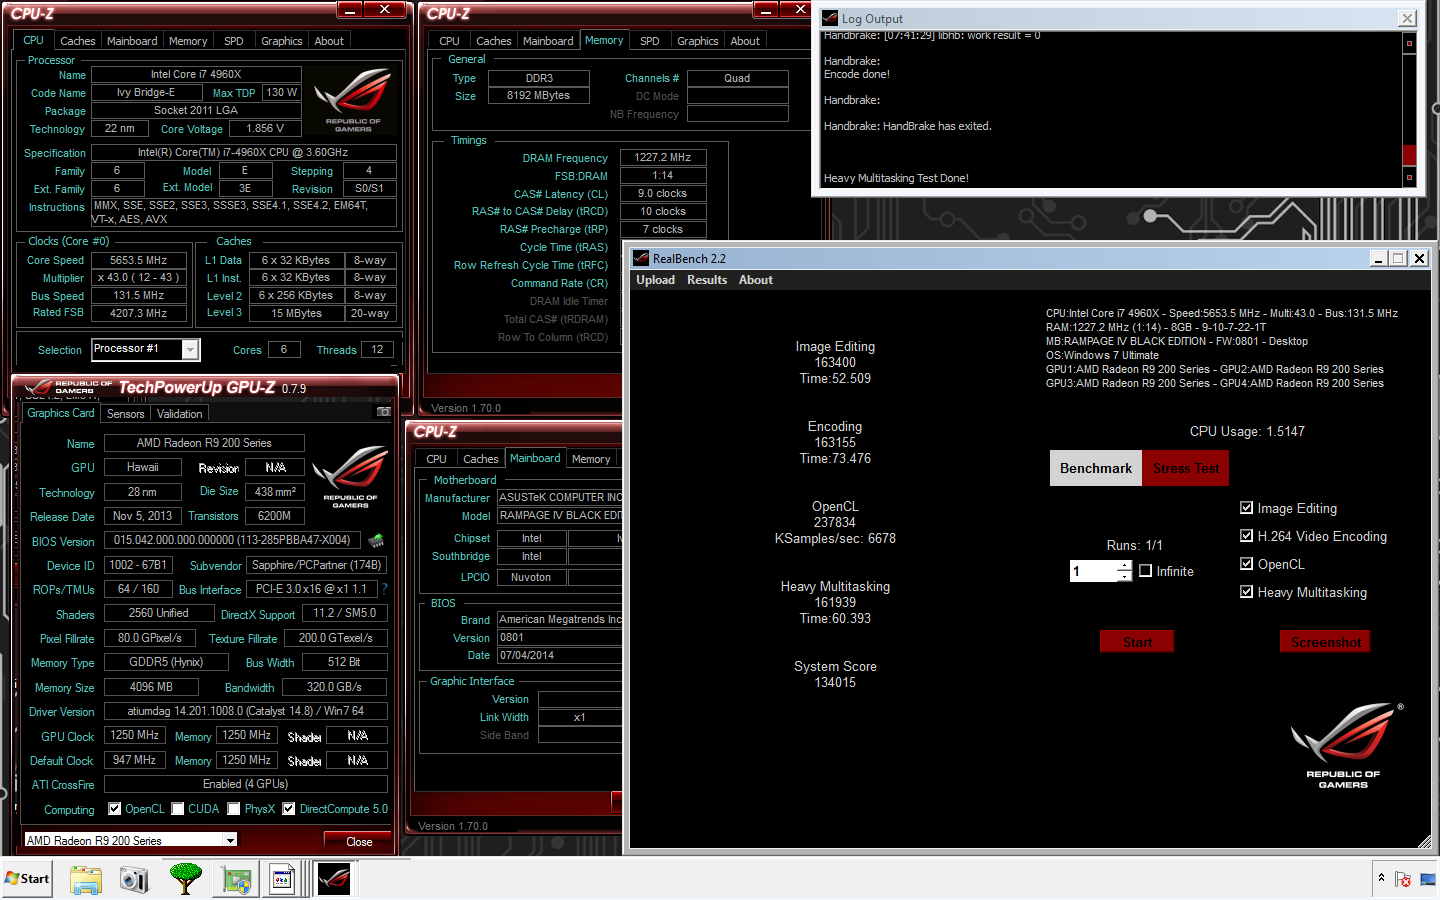
Task: Open Caches tab in Mainboard CPU-Z window
Action: [481, 459]
